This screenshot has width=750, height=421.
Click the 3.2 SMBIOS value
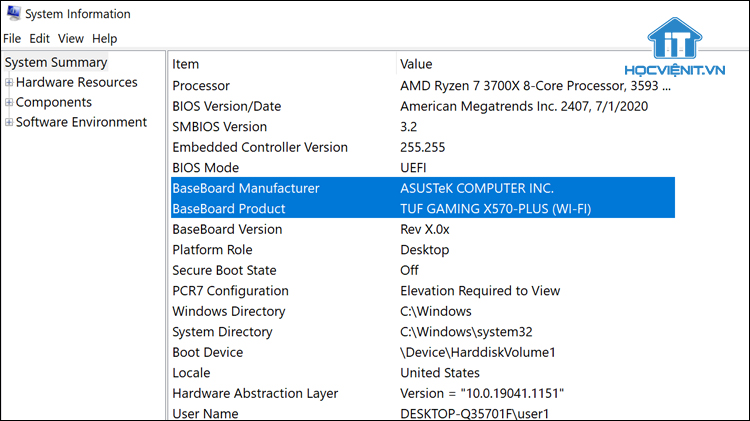(408, 127)
